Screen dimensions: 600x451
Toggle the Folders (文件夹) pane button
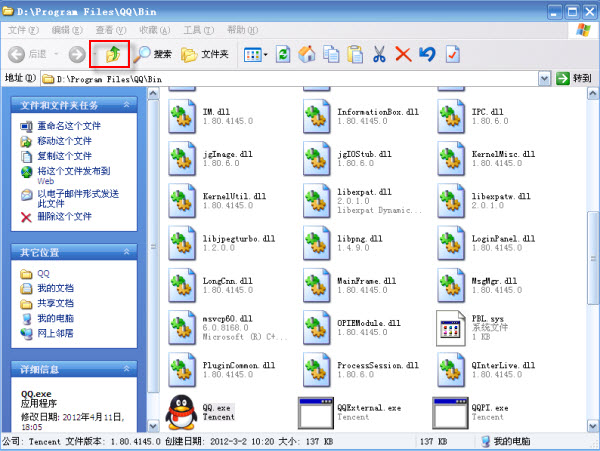click(x=204, y=54)
